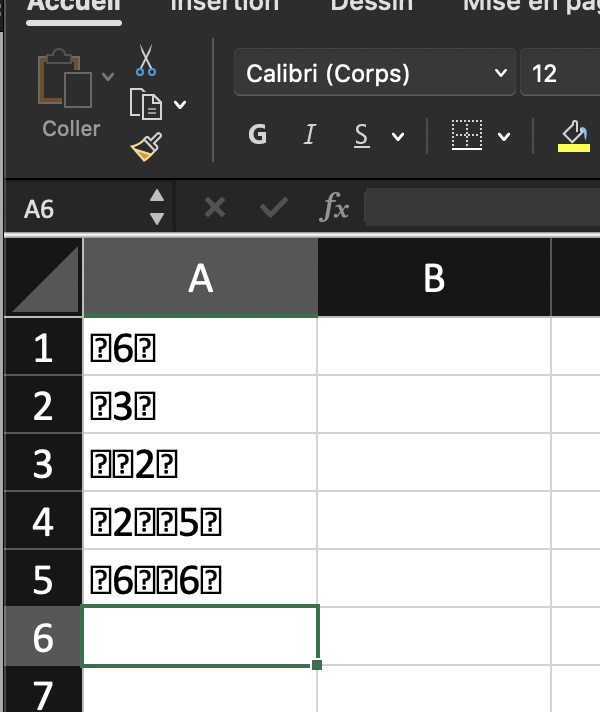The image size is (600, 712).
Task: Expand the borders dropdown arrow
Action: point(504,136)
